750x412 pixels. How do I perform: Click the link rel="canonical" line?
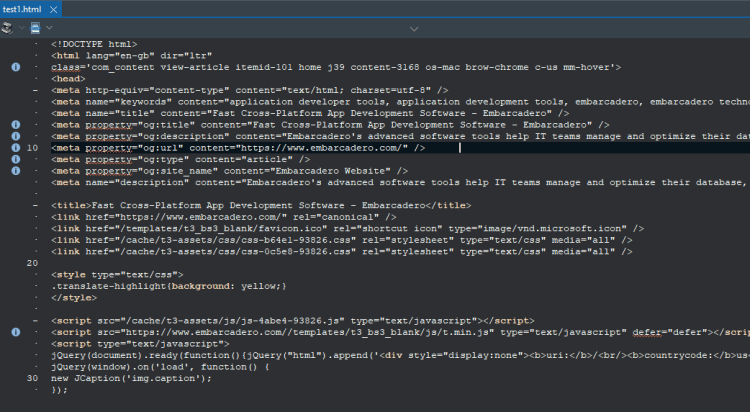point(223,217)
